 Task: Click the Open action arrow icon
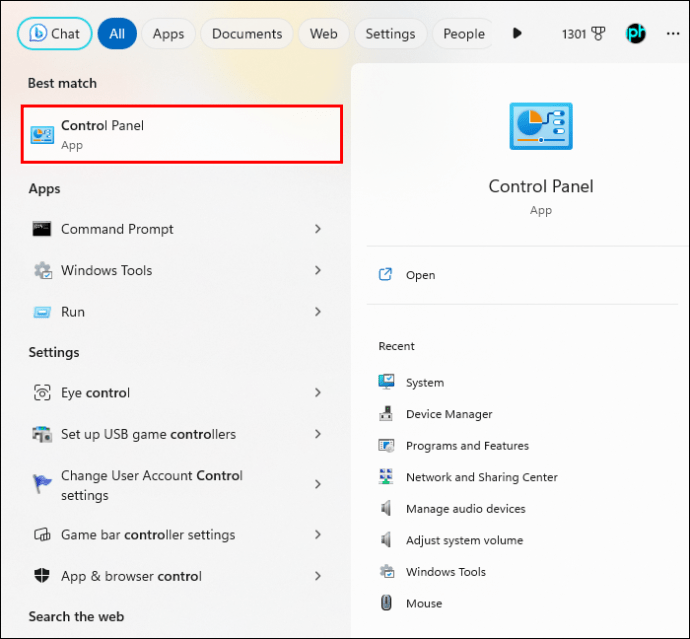[385, 275]
